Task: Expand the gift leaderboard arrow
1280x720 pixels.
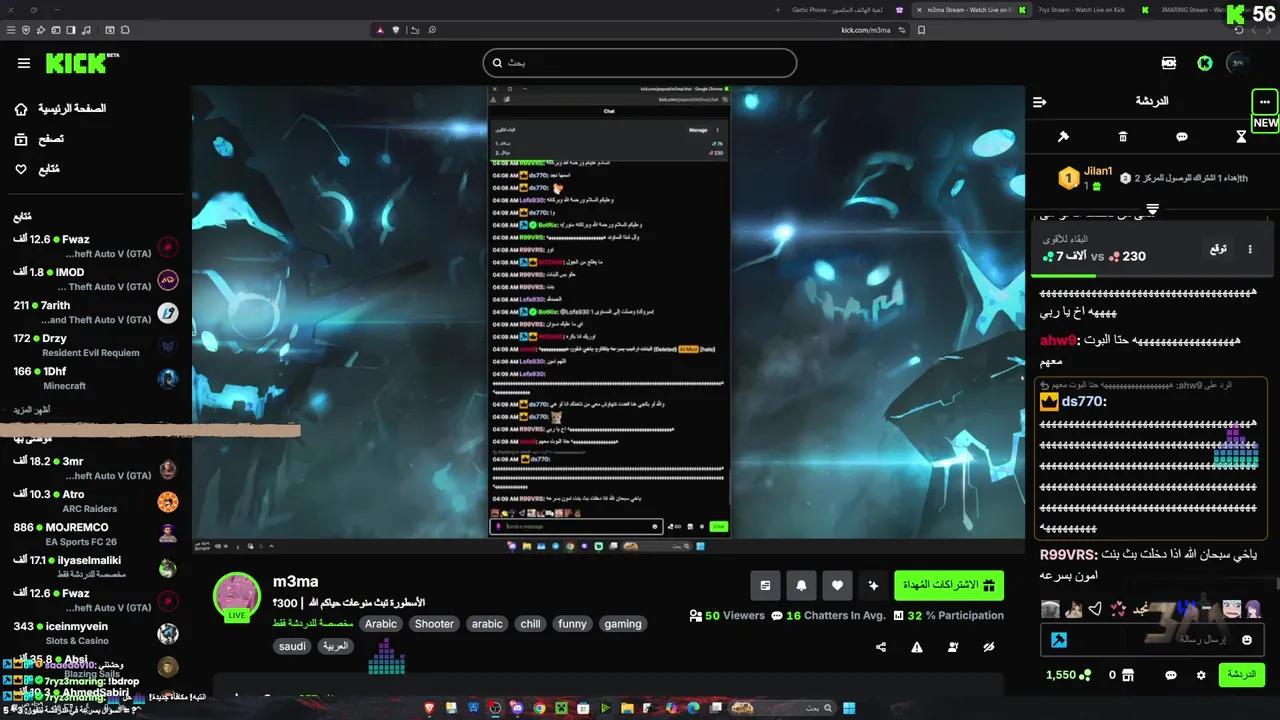Action: pos(1152,209)
